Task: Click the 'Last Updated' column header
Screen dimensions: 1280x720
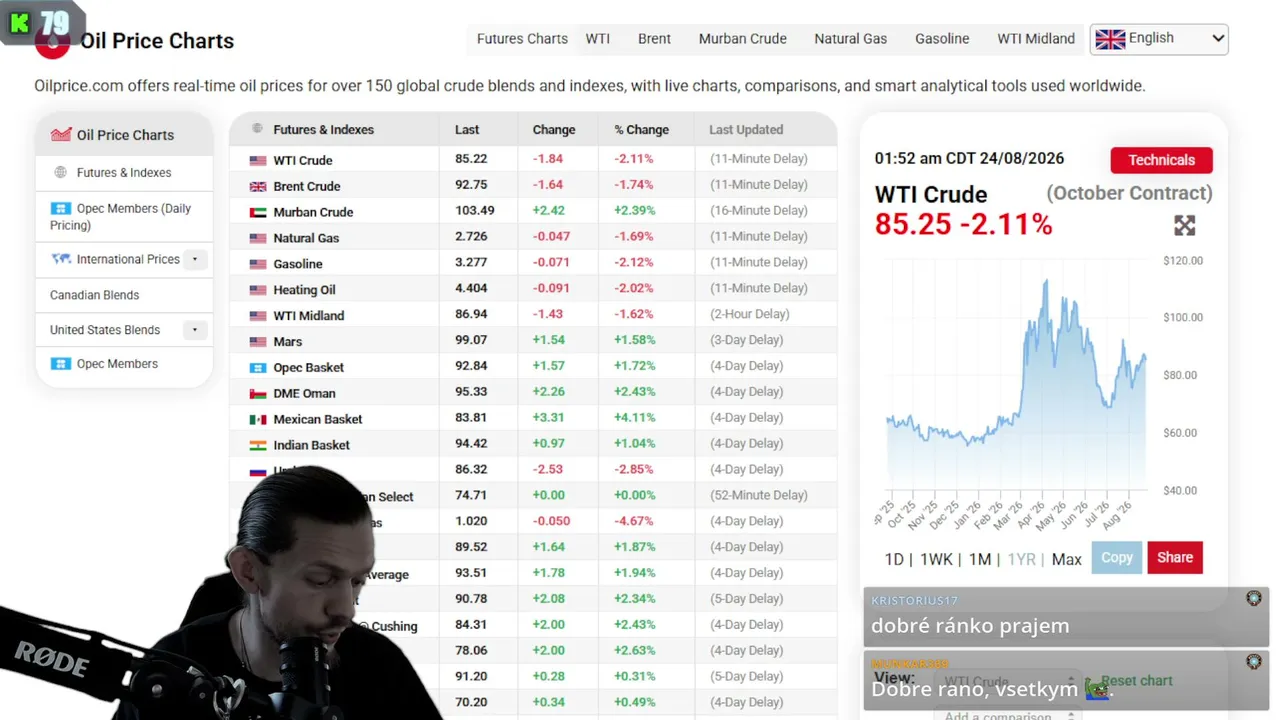Action: 746,130
